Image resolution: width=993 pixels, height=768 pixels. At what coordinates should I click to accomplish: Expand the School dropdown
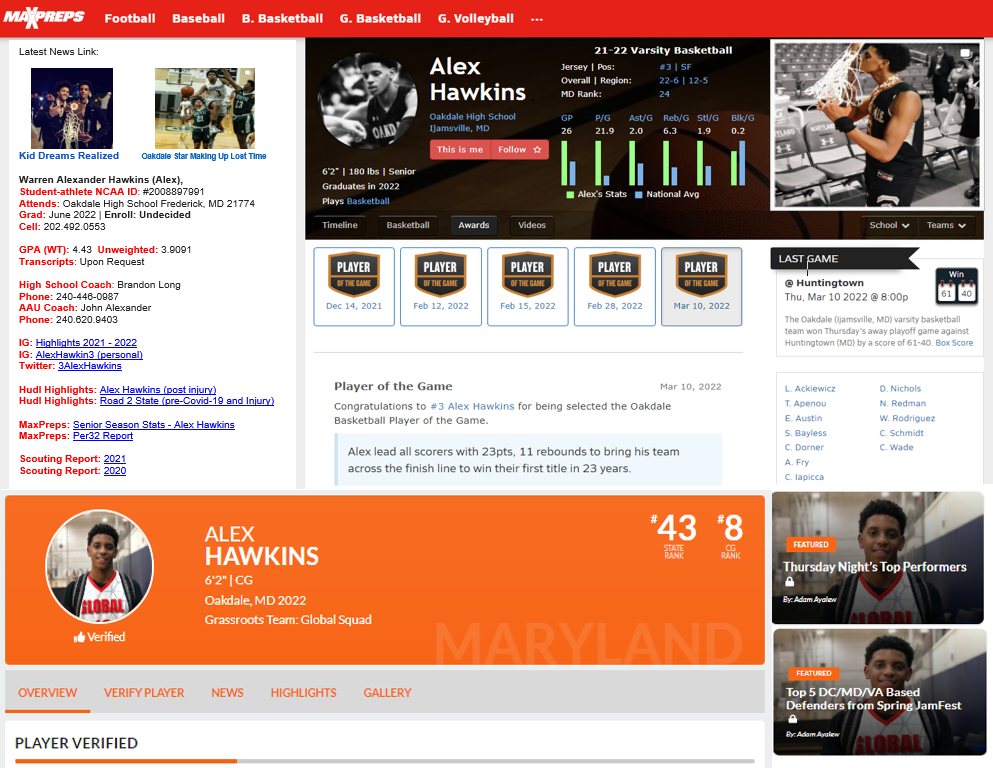point(889,225)
